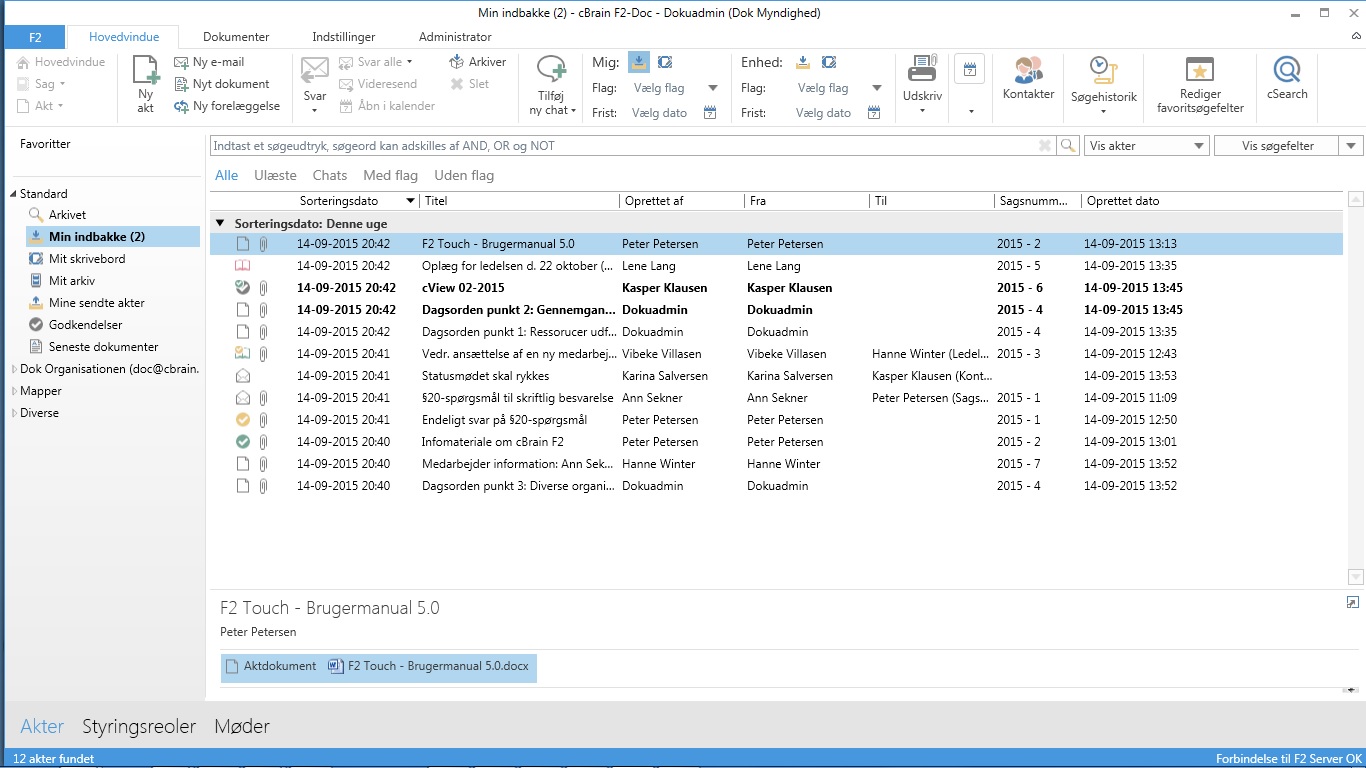Collapse the Denne uge group

pyautogui.click(x=220, y=223)
